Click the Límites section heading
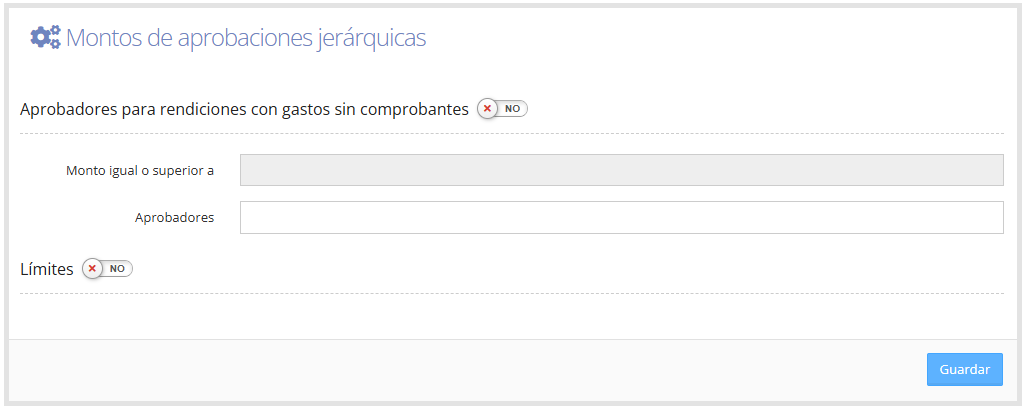Image resolution: width=1028 pixels, height=409 pixels. coord(47,269)
